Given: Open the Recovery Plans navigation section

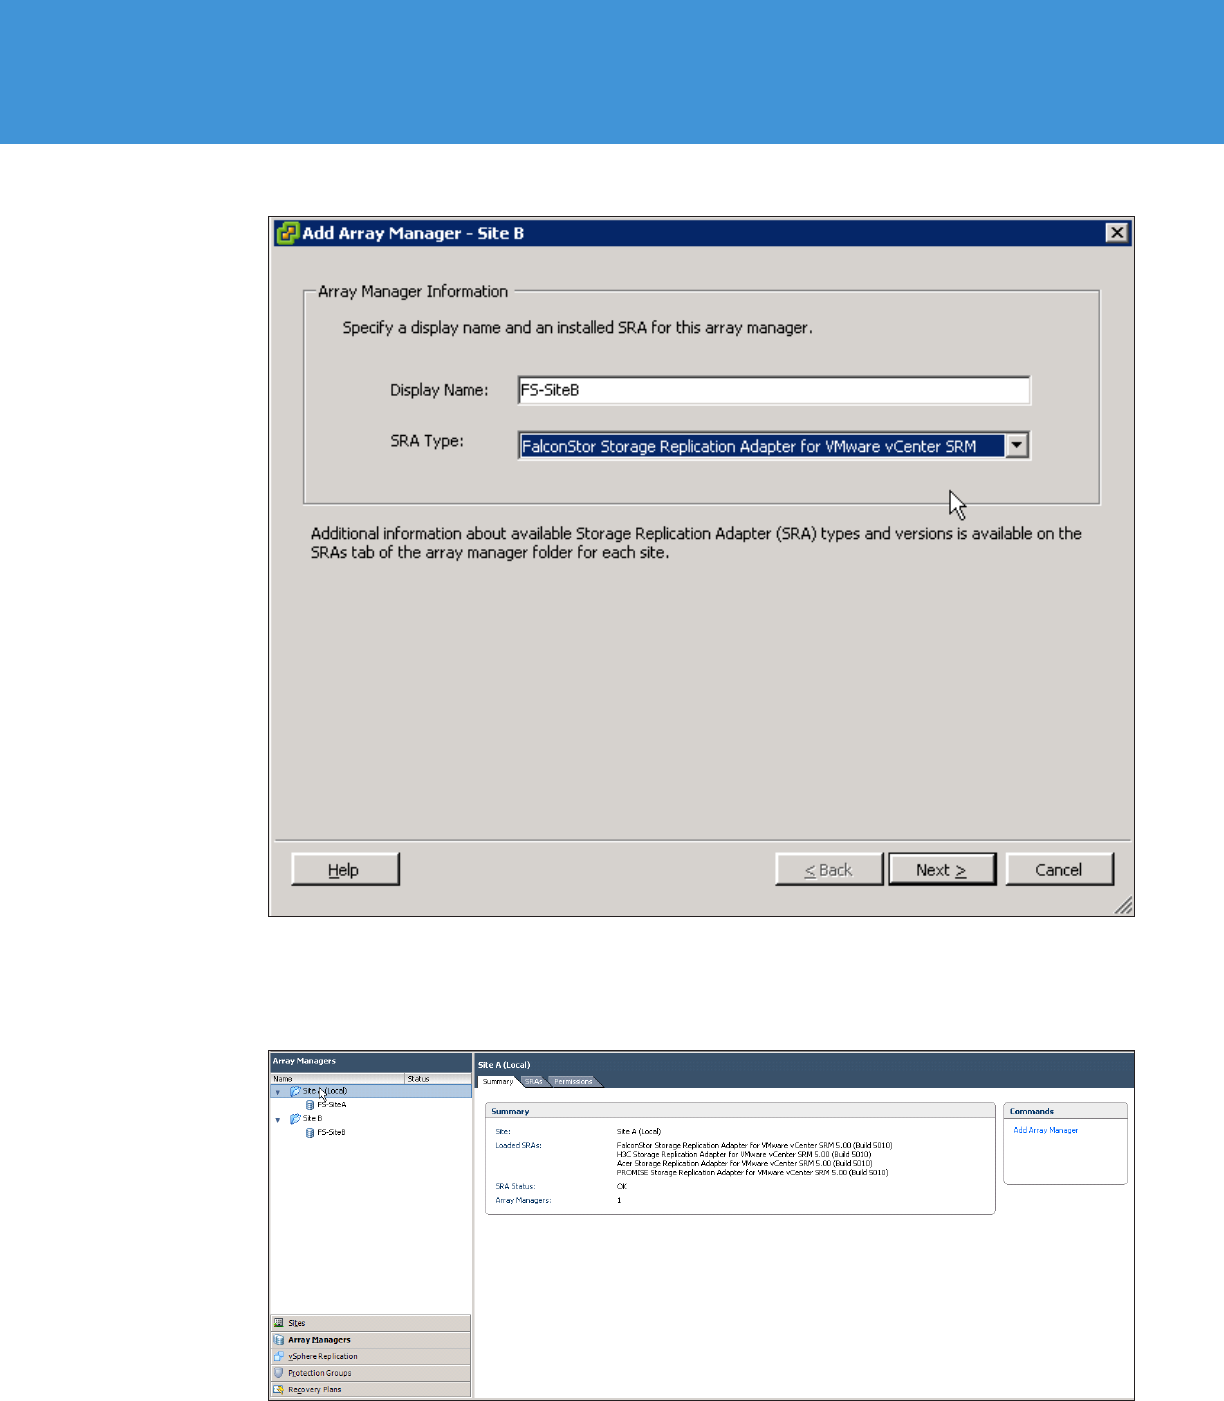Looking at the screenshot, I should pos(370,1390).
